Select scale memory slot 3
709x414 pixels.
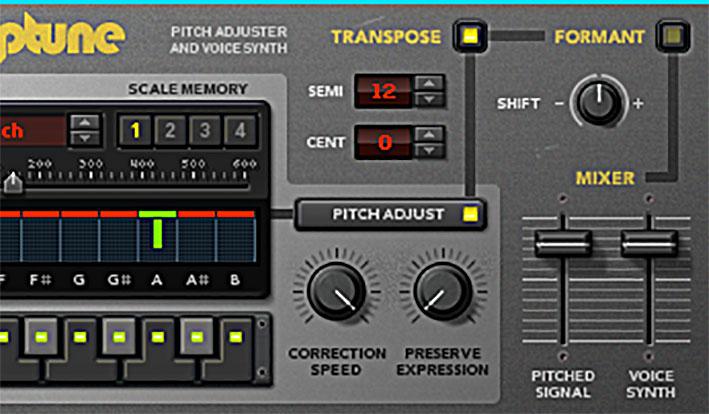pyautogui.click(x=205, y=131)
